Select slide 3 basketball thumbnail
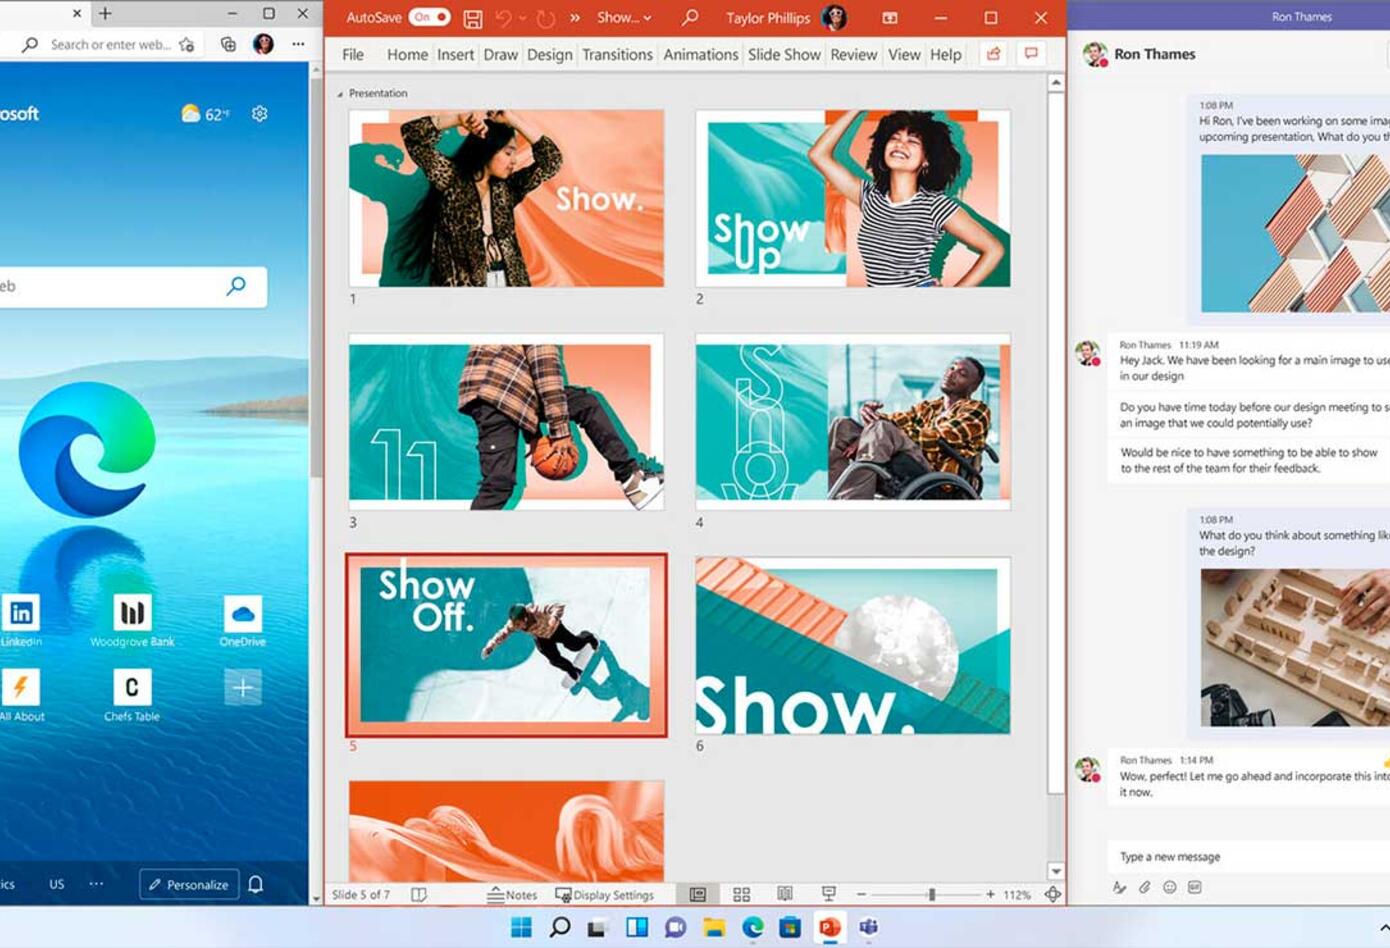This screenshot has height=948, width=1390. pos(506,422)
